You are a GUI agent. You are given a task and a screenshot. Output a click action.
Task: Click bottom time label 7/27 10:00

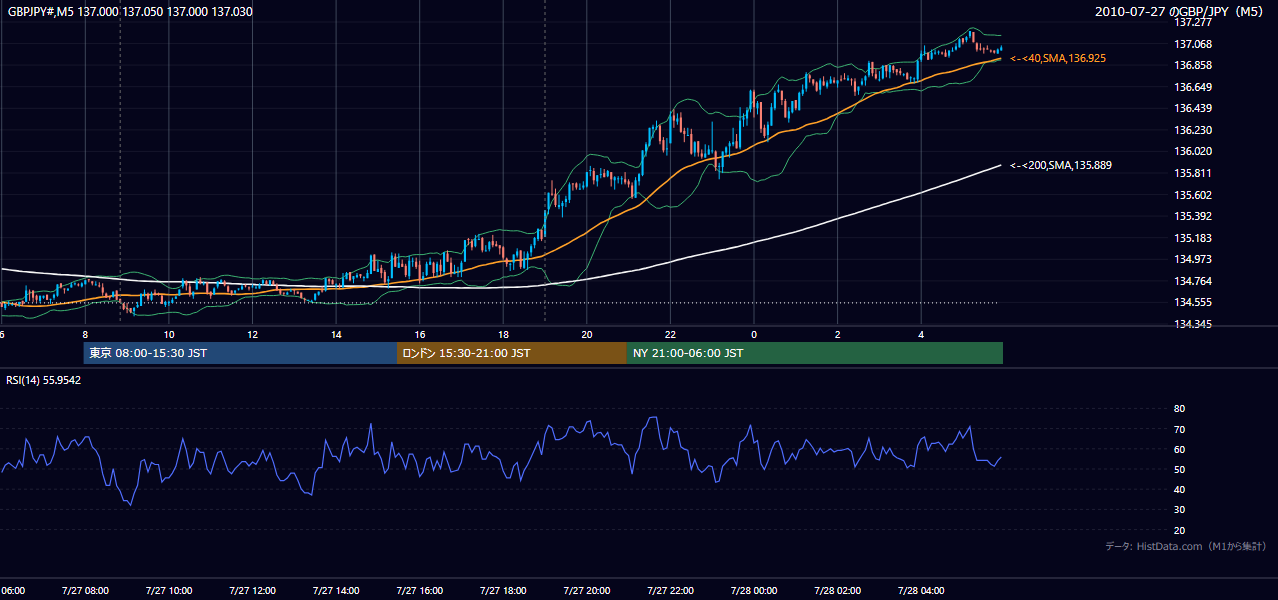tap(168, 590)
